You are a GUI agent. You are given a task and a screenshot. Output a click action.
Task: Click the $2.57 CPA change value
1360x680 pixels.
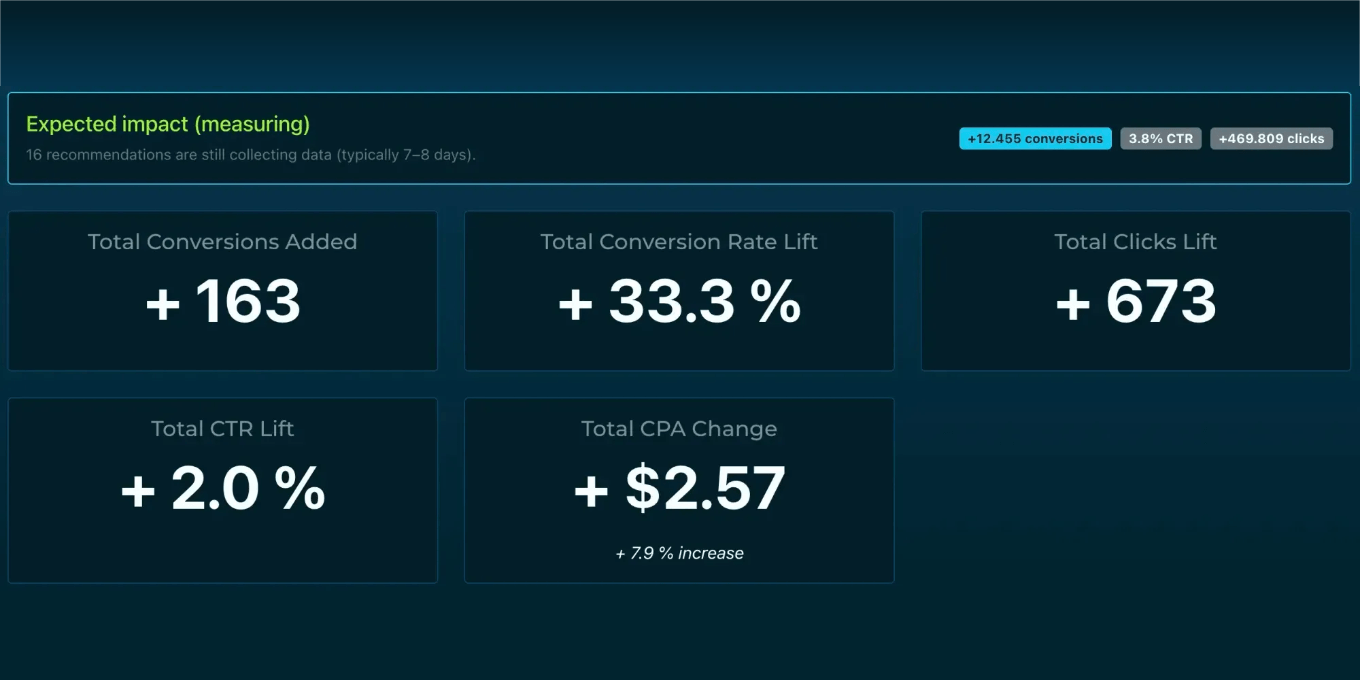[705, 488]
